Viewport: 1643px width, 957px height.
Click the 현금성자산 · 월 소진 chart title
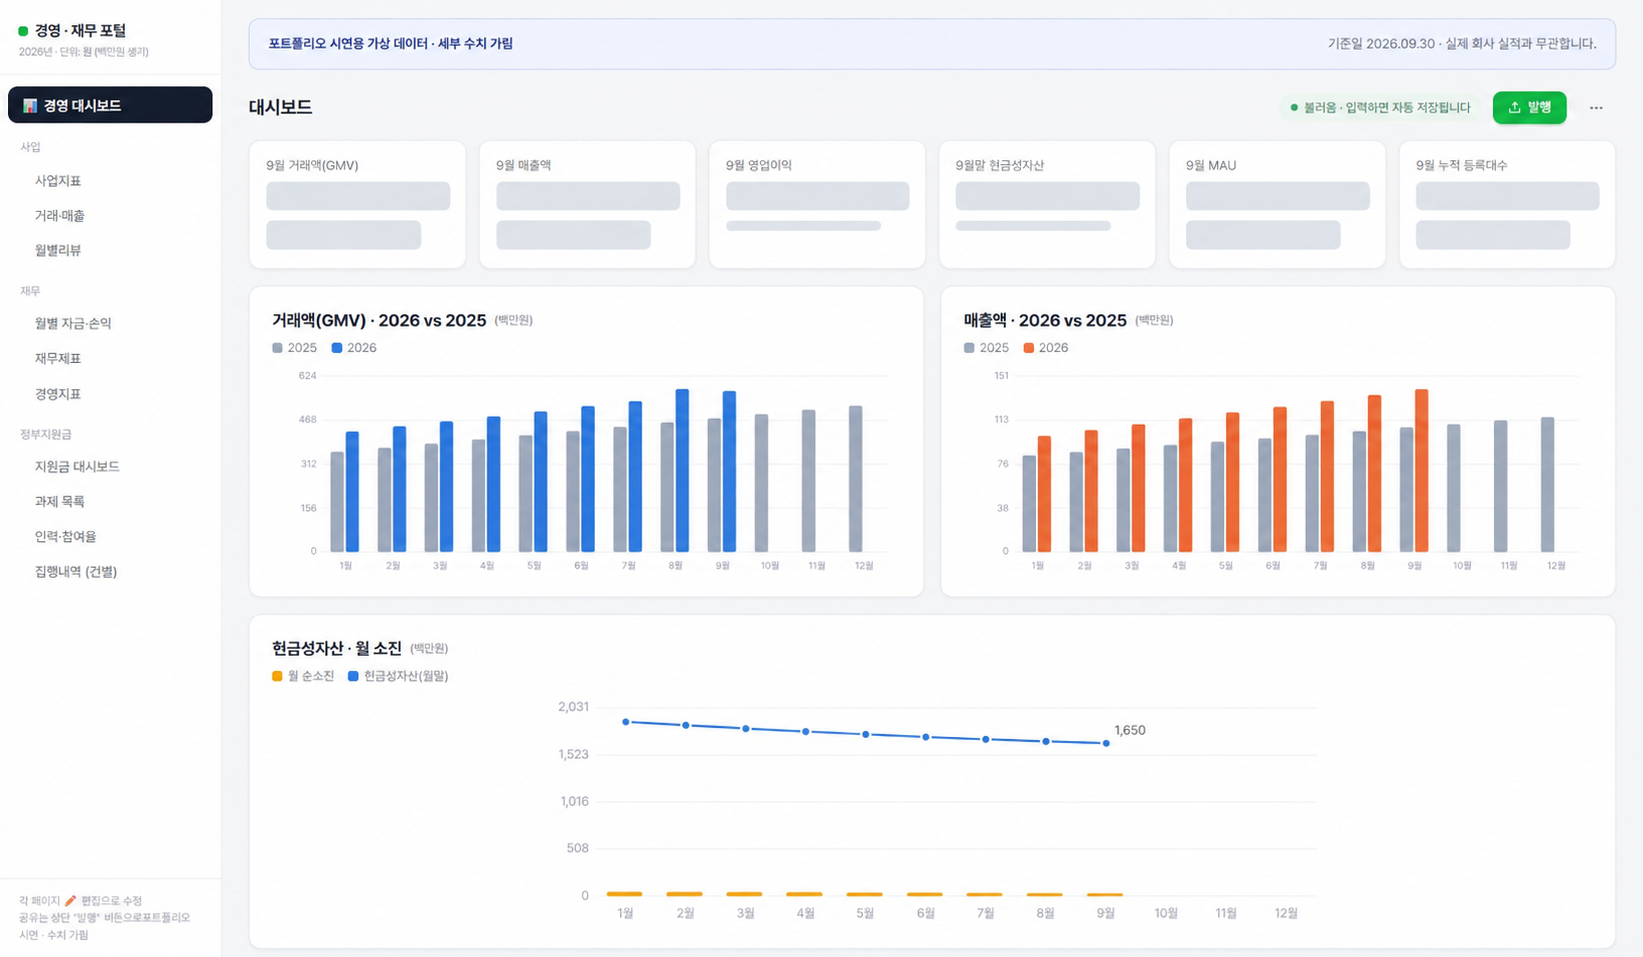[337, 648]
